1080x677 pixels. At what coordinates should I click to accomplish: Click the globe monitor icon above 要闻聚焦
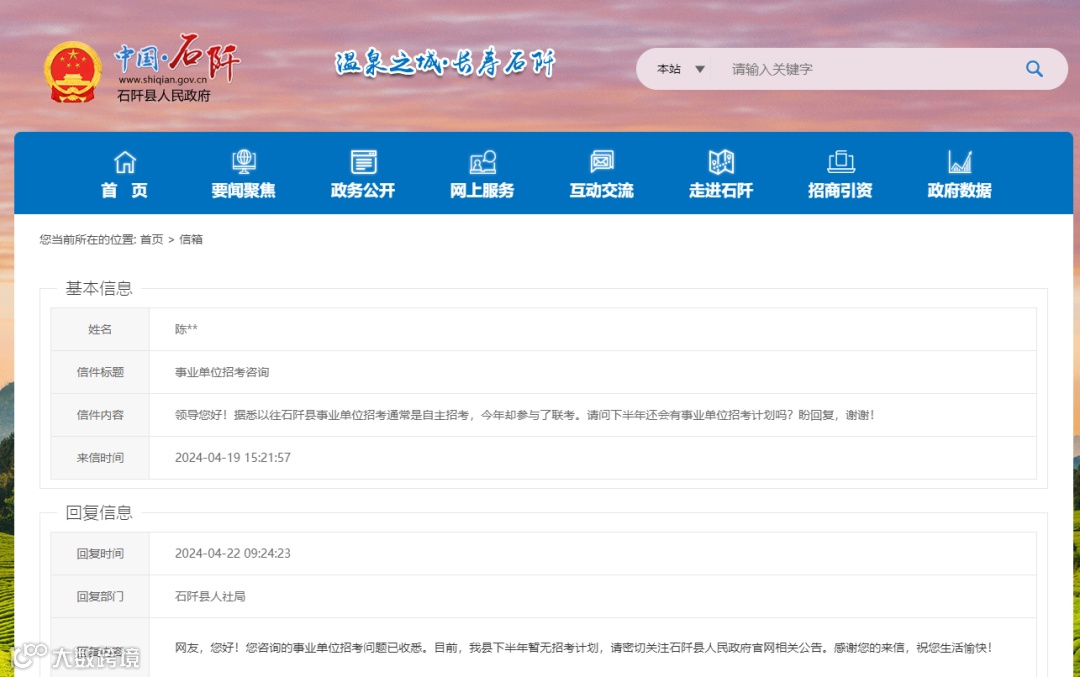[x=244, y=162]
